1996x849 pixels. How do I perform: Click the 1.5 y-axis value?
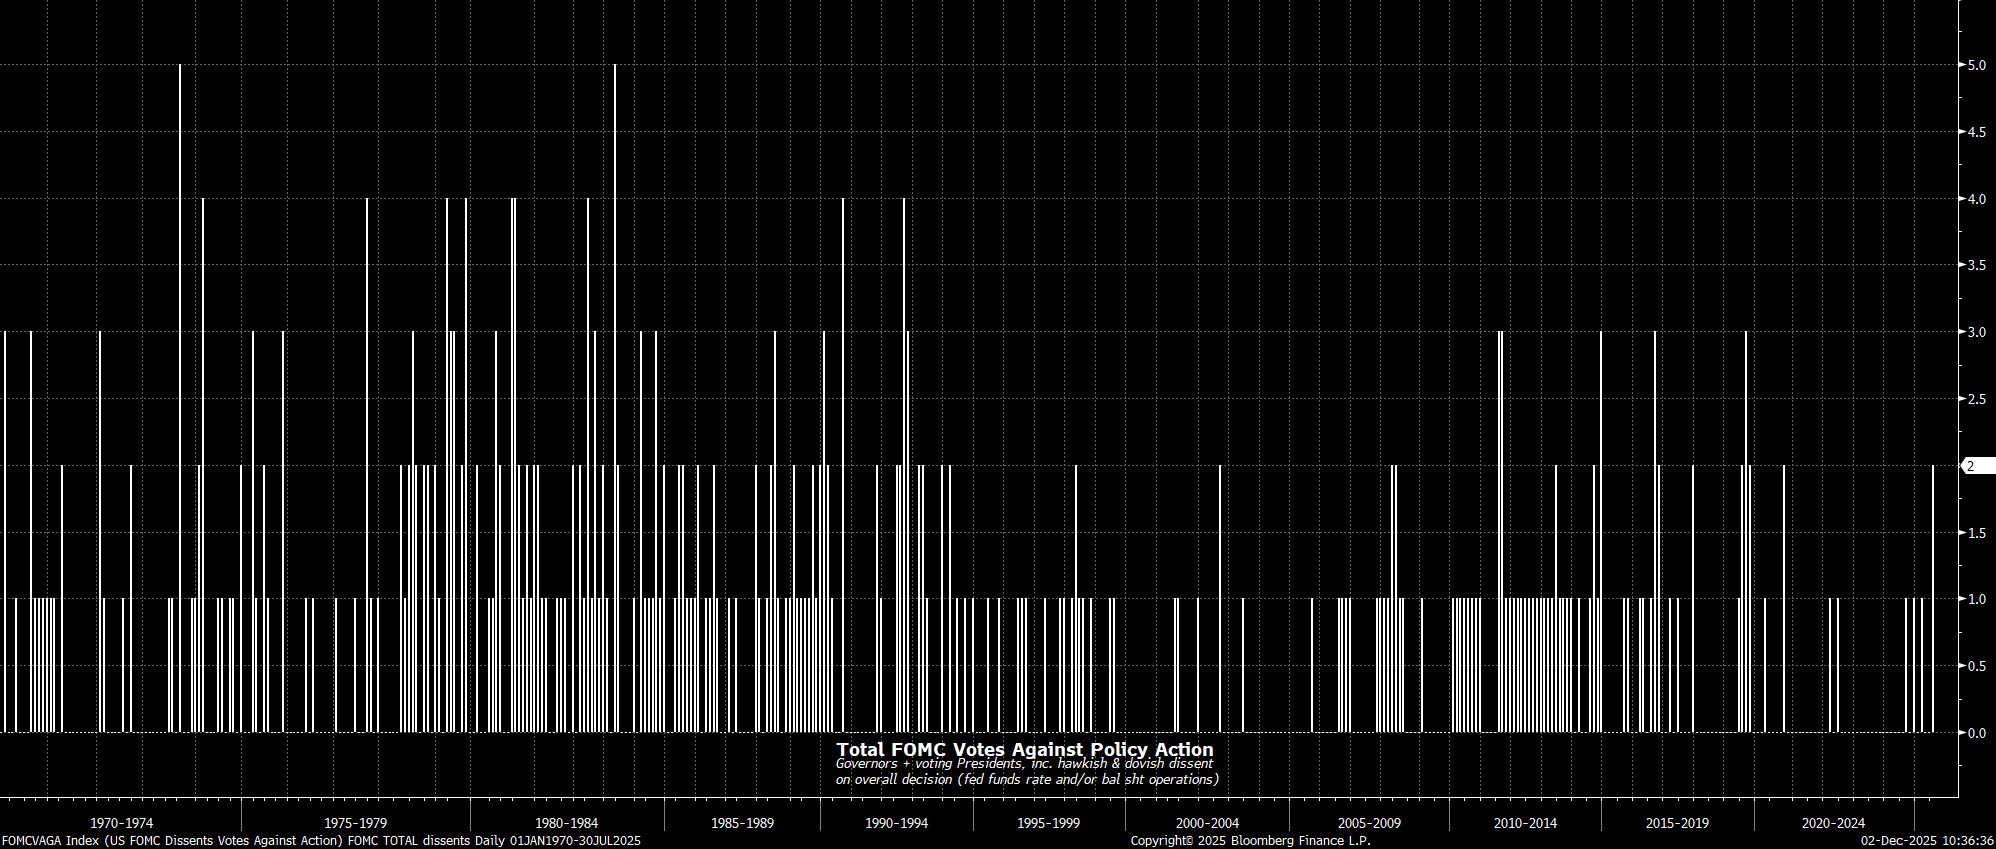(x=1976, y=533)
